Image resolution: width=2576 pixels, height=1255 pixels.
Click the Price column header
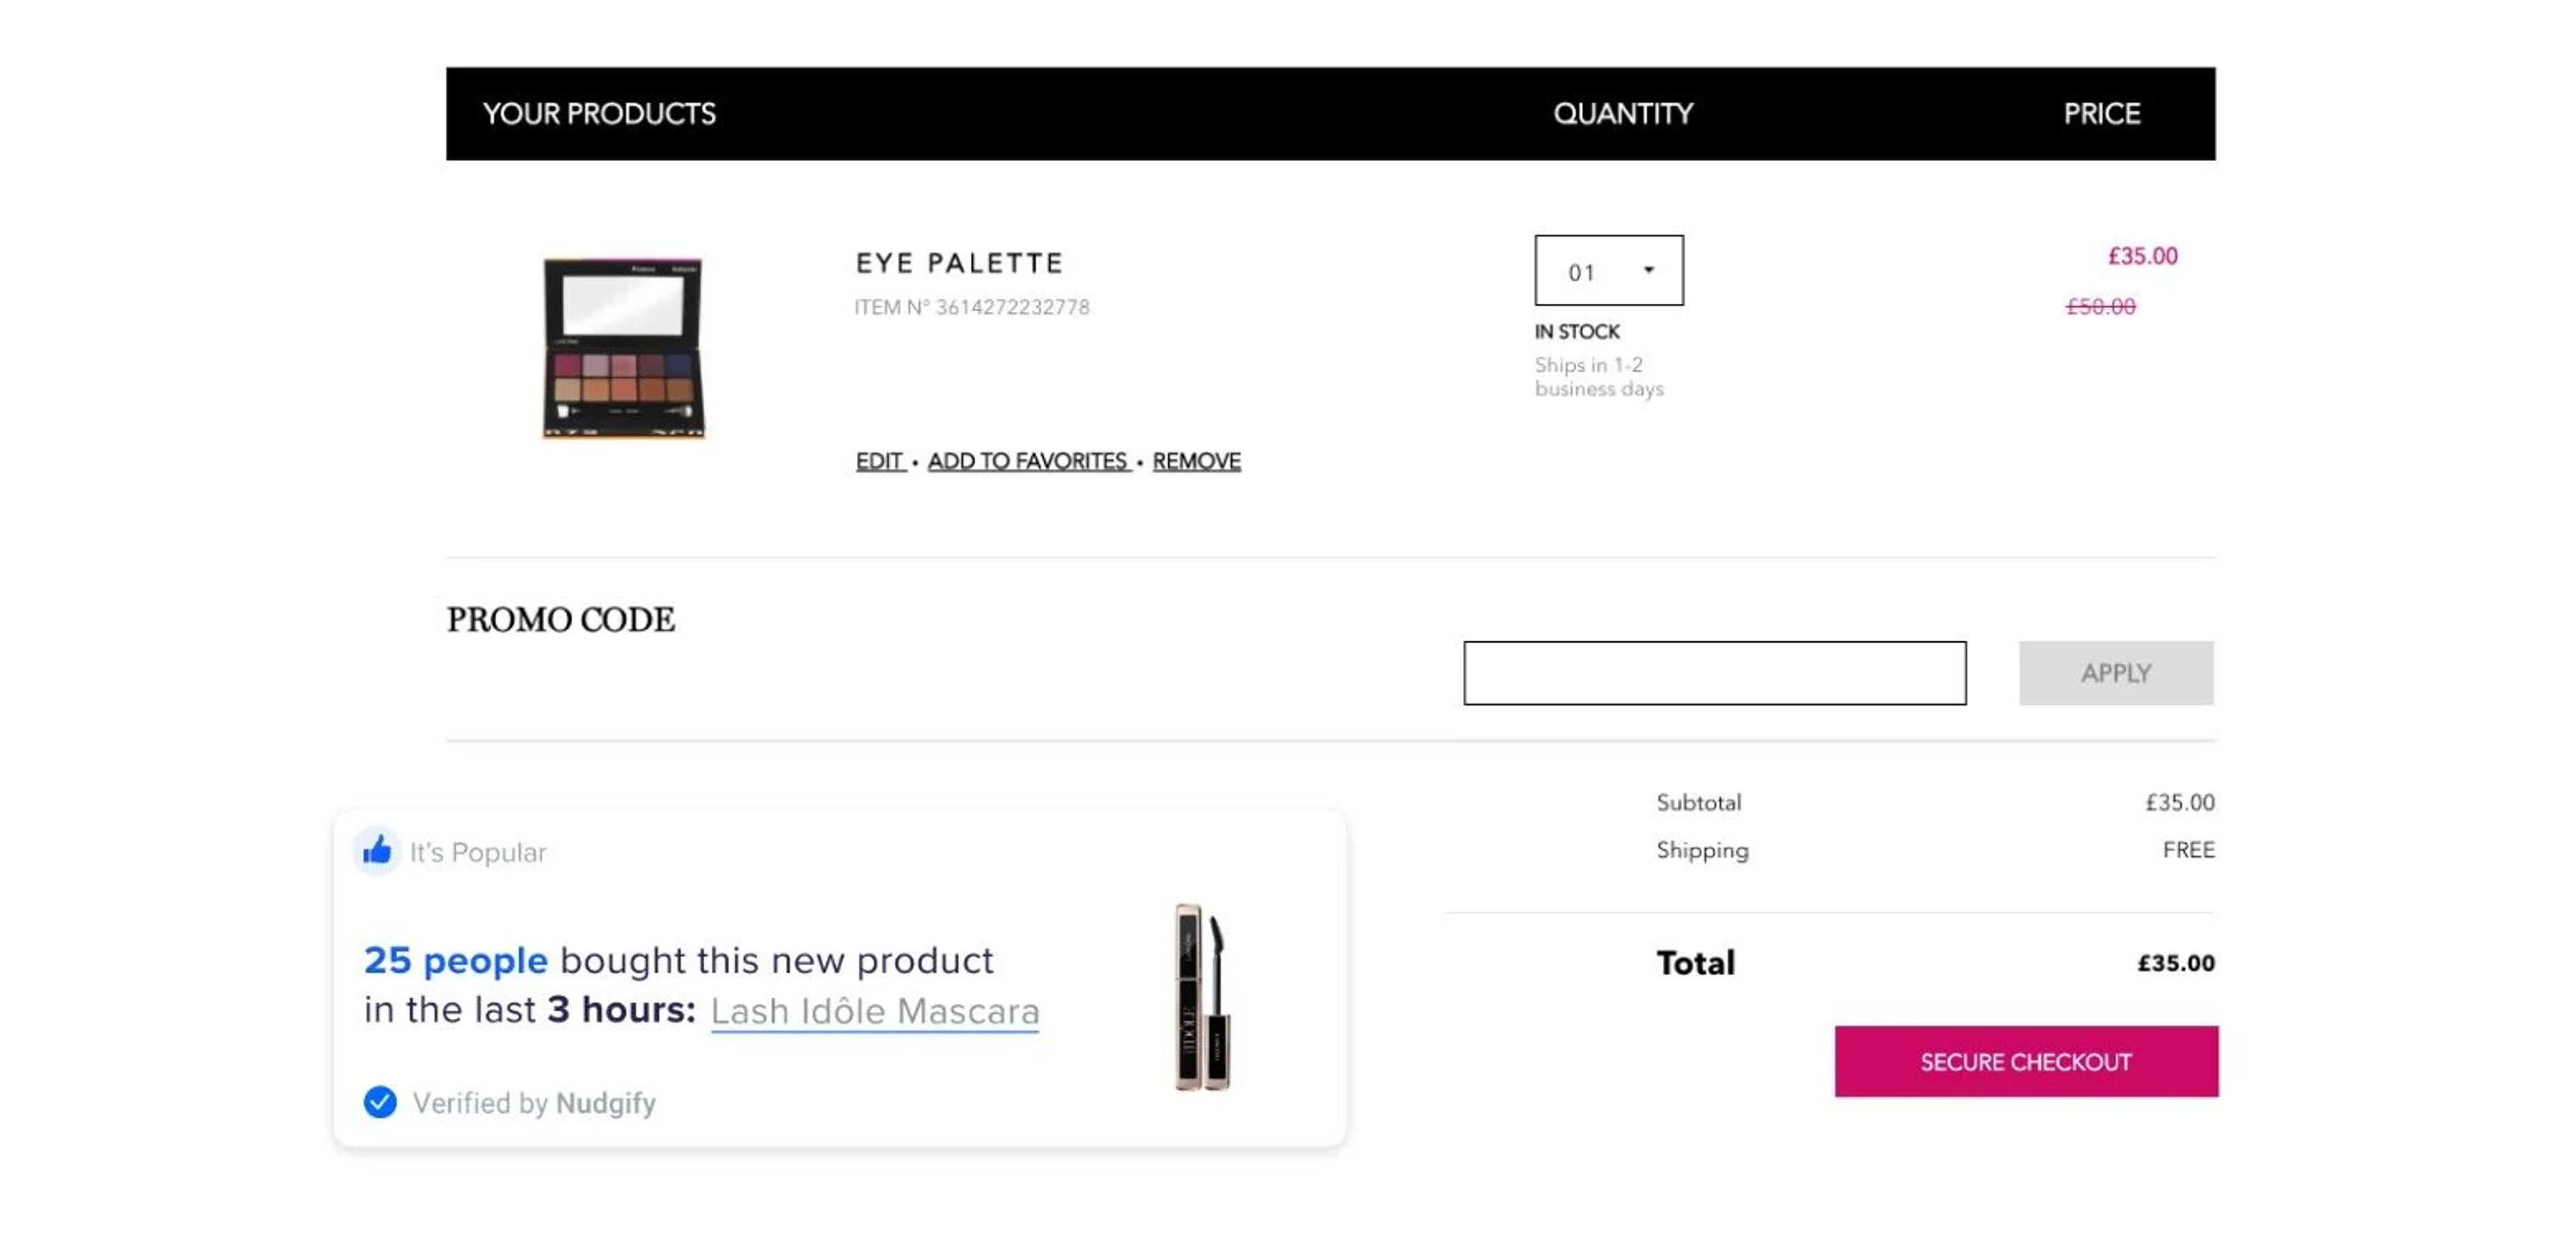(2101, 114)
